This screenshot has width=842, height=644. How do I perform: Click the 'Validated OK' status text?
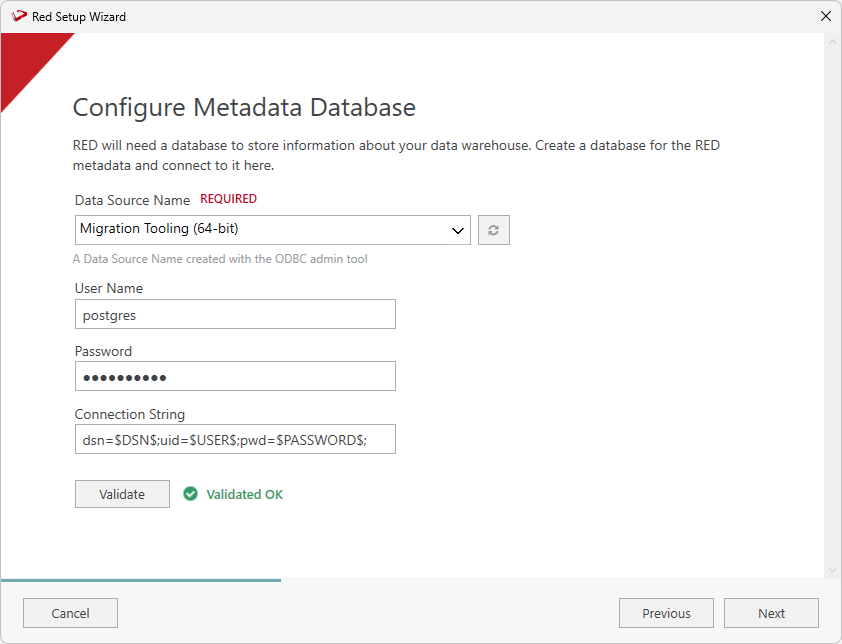click(245, 495)
